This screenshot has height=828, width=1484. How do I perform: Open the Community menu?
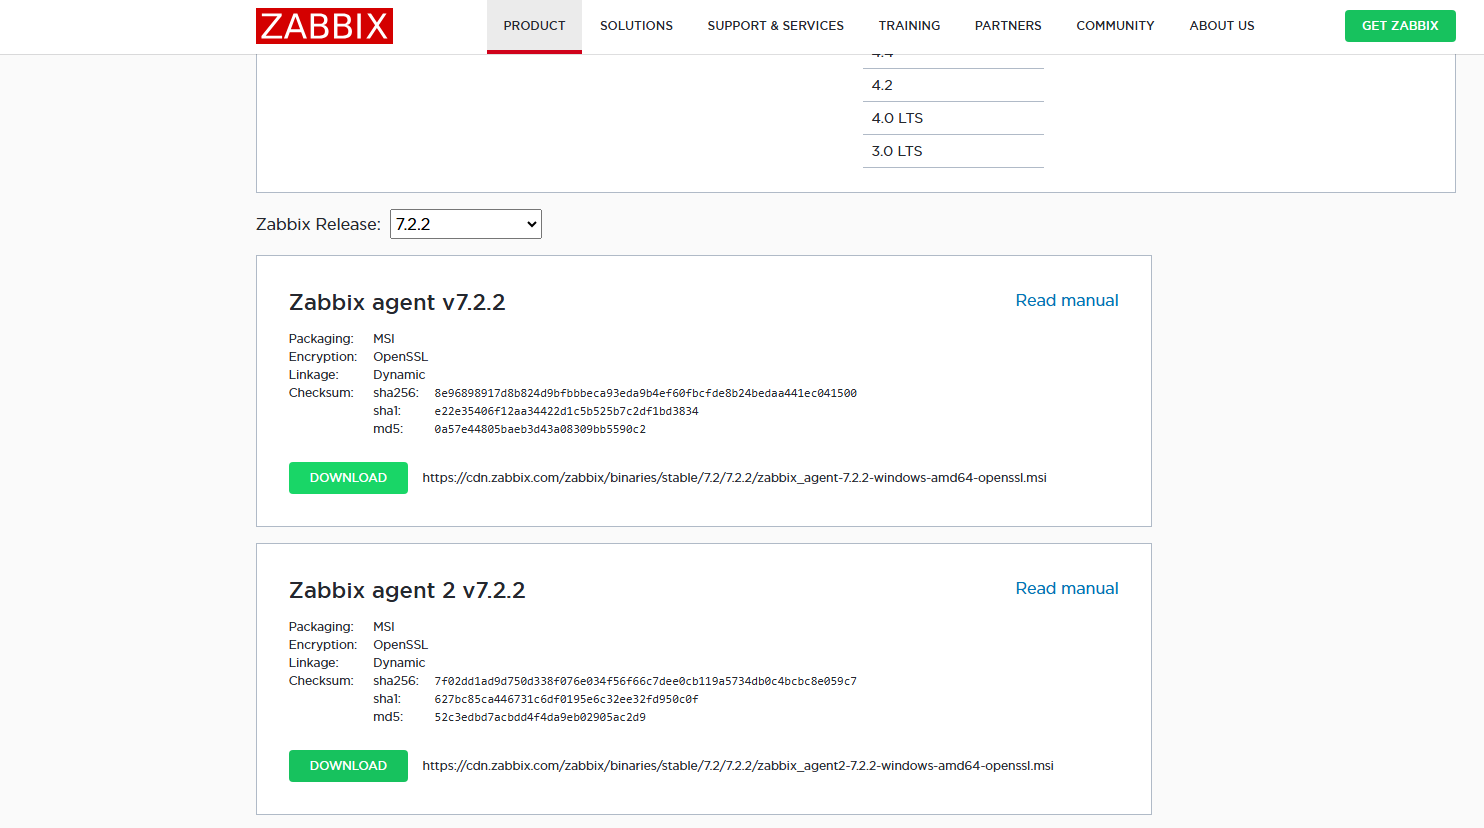[1115, 26]
